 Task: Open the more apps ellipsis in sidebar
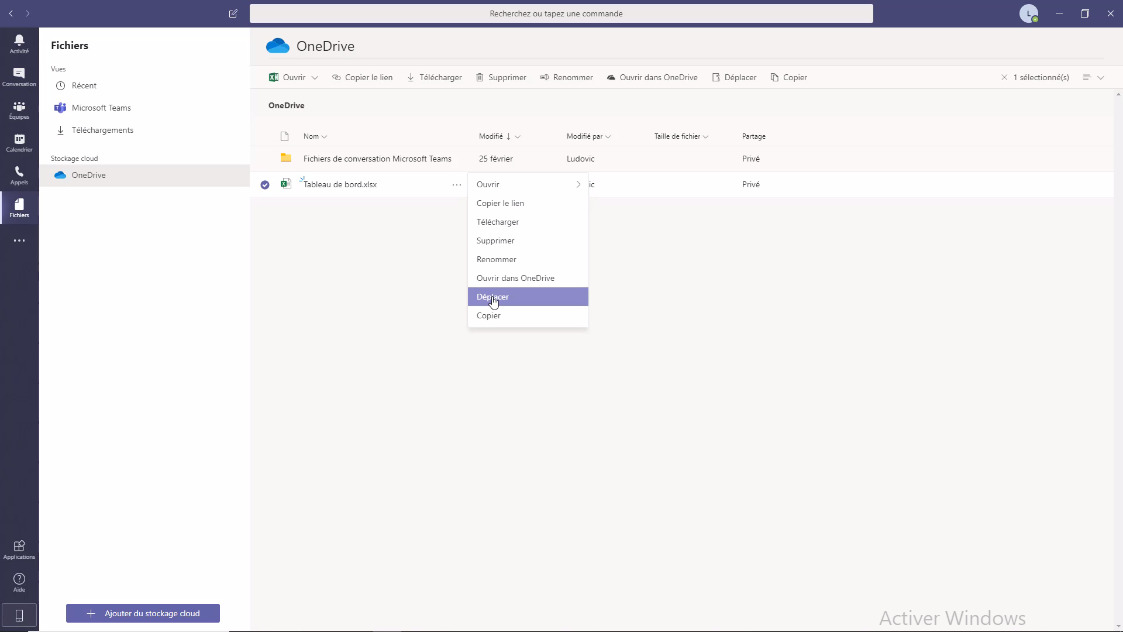tap(19, 241)
